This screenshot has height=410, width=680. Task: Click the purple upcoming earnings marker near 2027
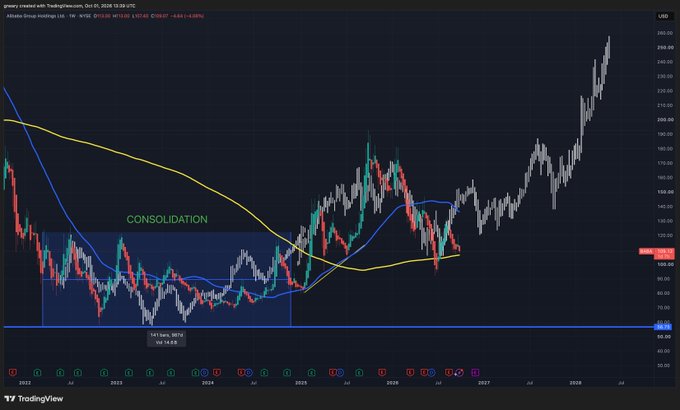click(475, 372)
